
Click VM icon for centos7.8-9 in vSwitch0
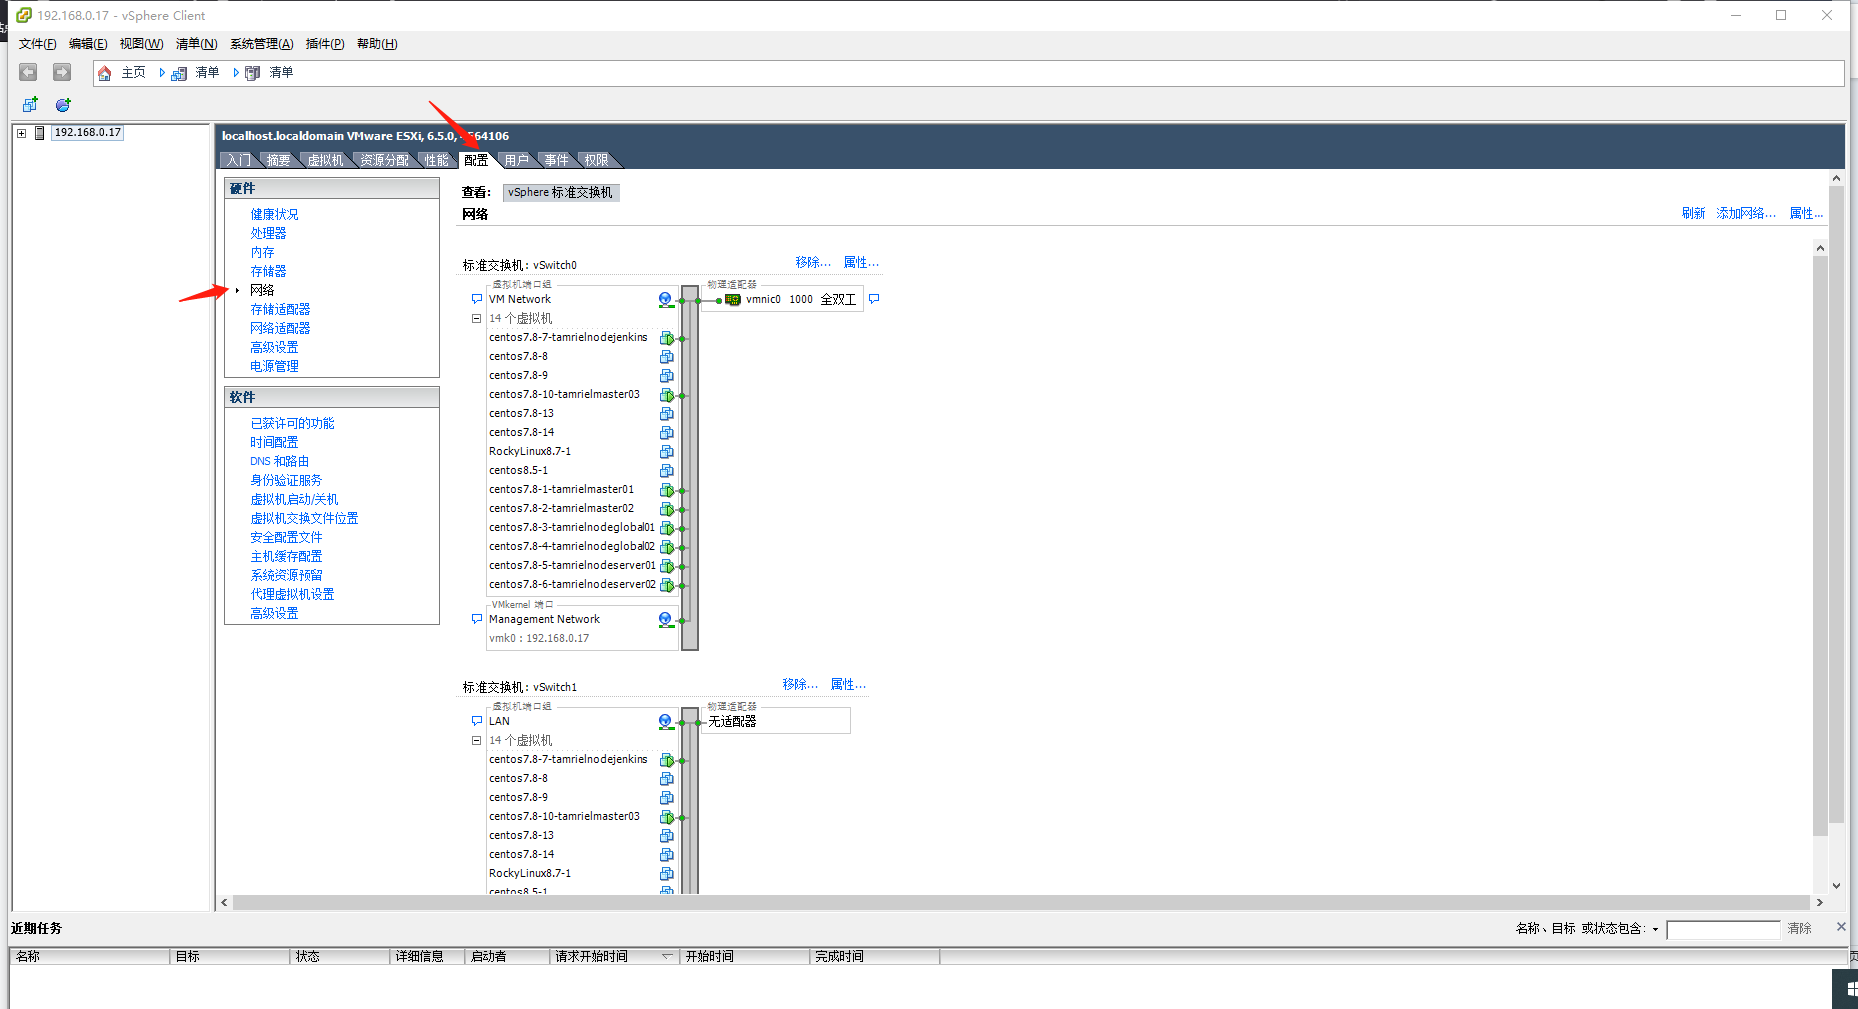[x=667, y=376]
